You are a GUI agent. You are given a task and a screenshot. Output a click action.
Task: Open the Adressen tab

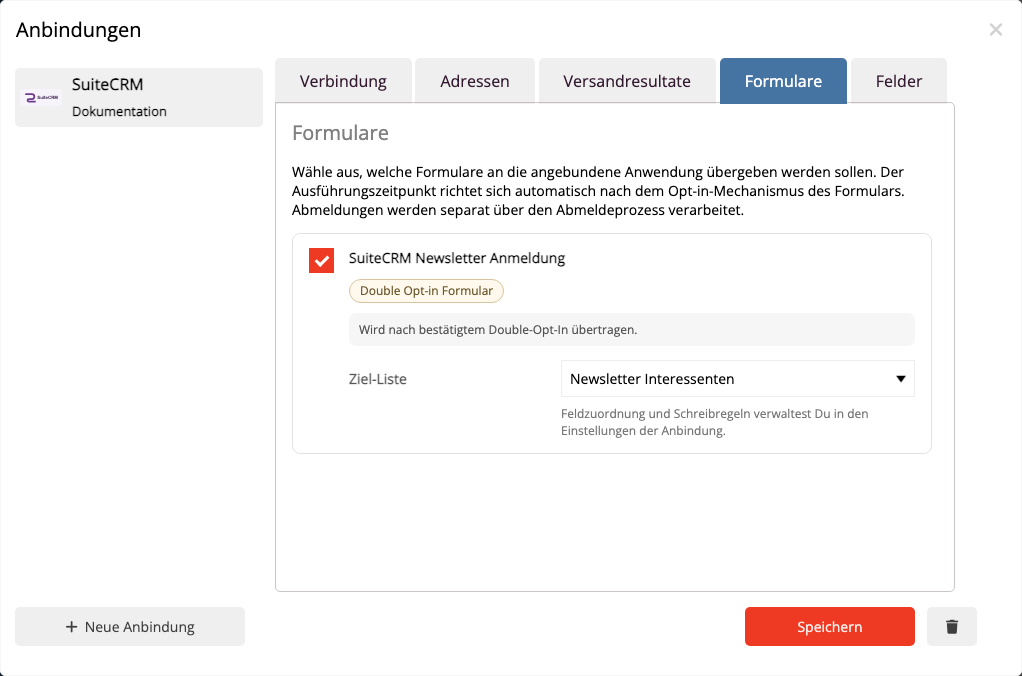pos(474,81)
